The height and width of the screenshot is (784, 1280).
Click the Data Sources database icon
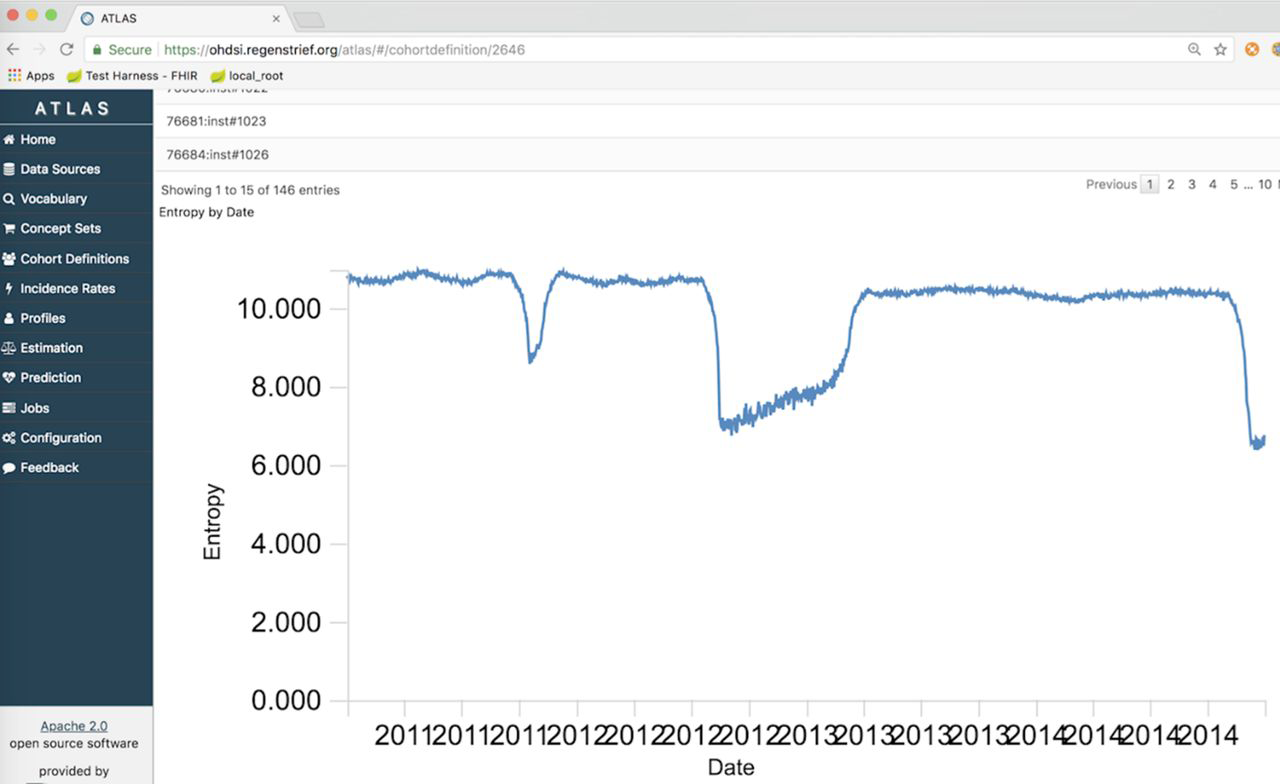9,170
